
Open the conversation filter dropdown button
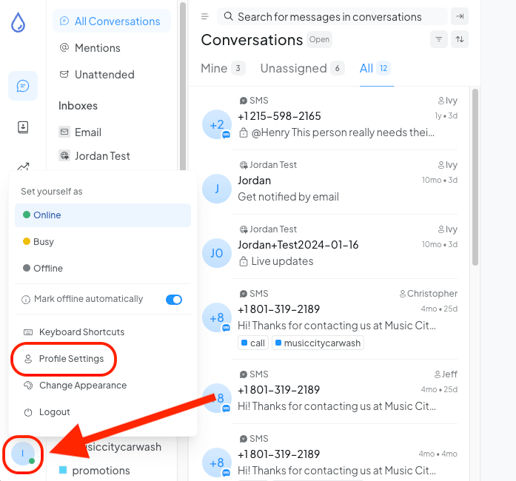(439, 39)
